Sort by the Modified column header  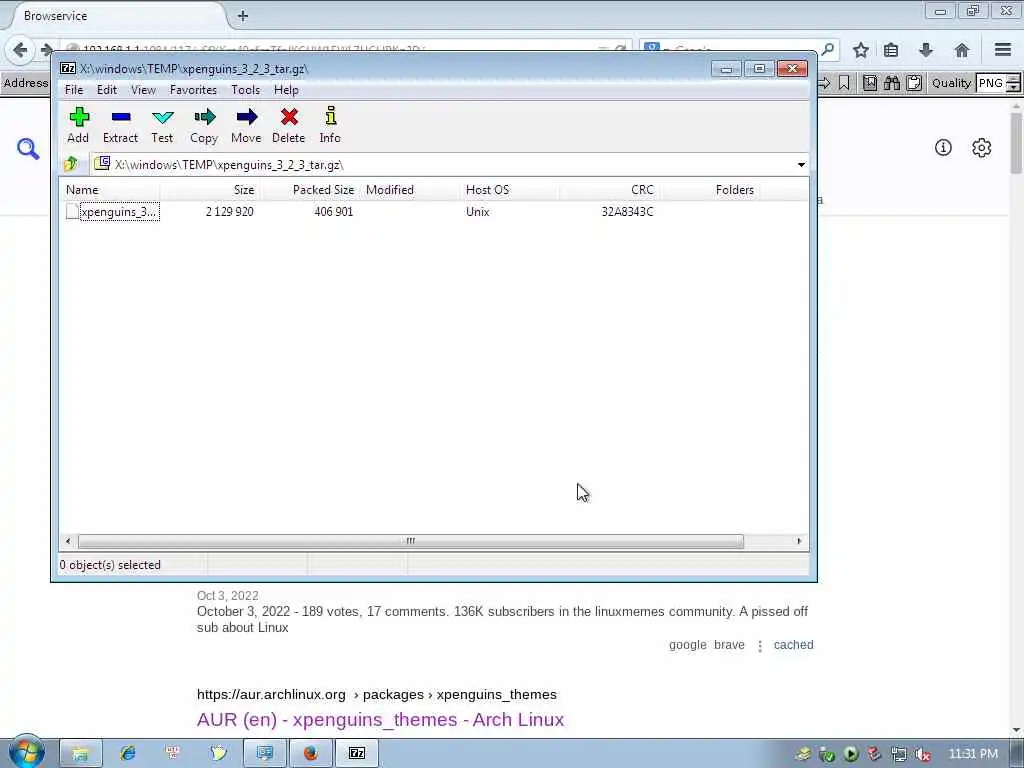(x=410, y=190)
